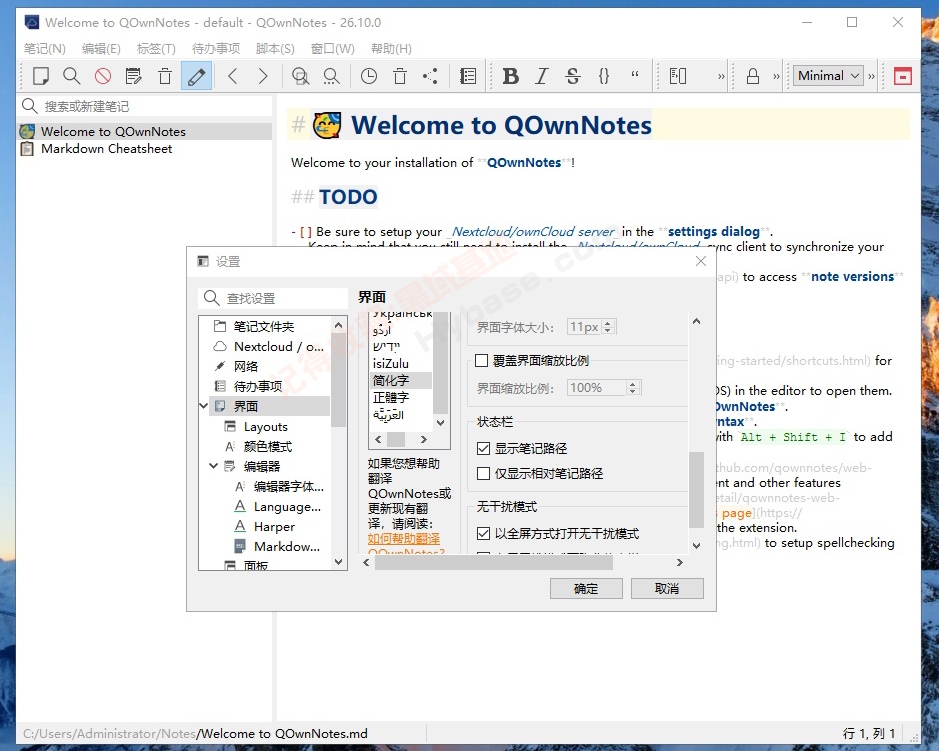
Task: Open the 帮助(H) menu
Action: coord(391,49)
